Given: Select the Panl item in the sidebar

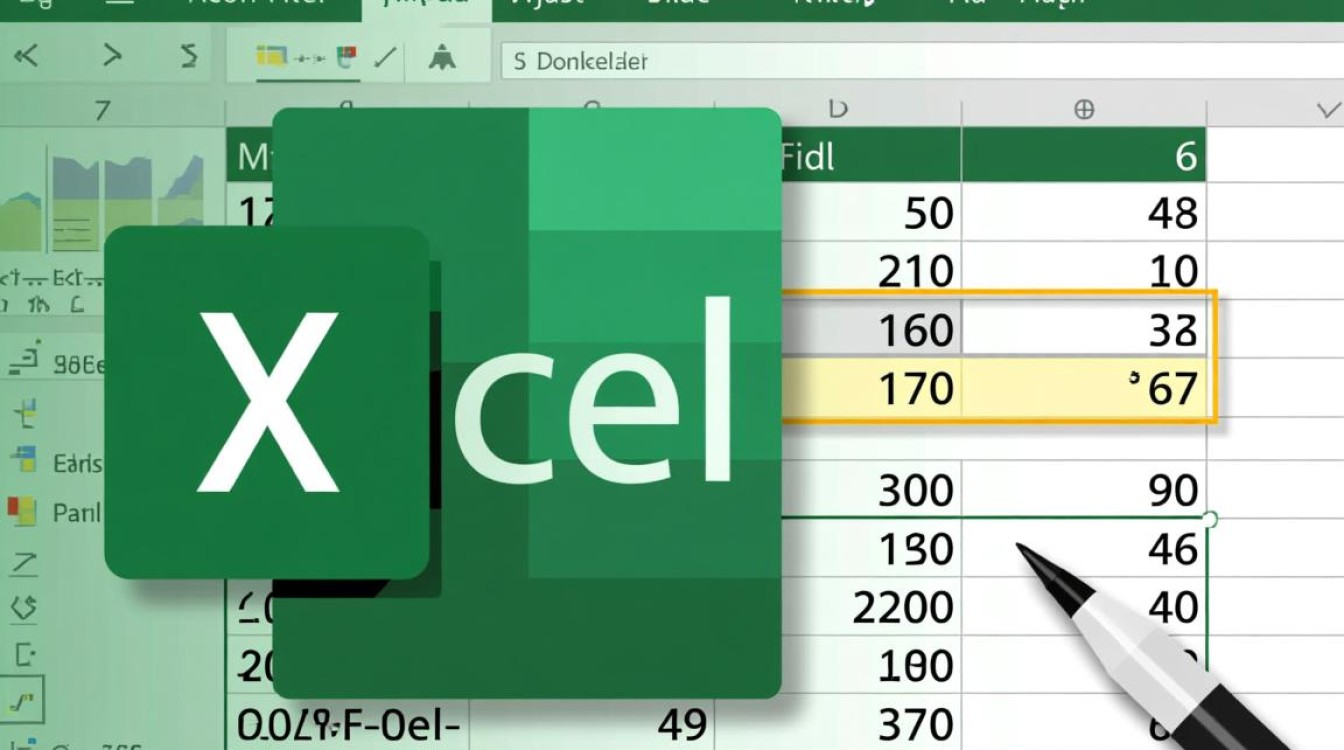Looking at the screenshot, I should point(76,513).
